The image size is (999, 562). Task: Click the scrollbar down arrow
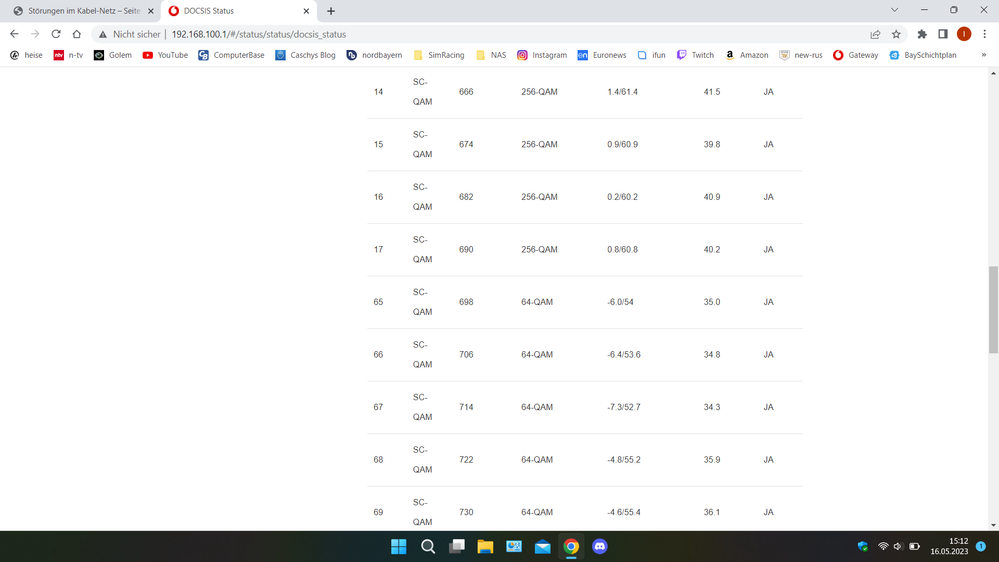(993, 526)
